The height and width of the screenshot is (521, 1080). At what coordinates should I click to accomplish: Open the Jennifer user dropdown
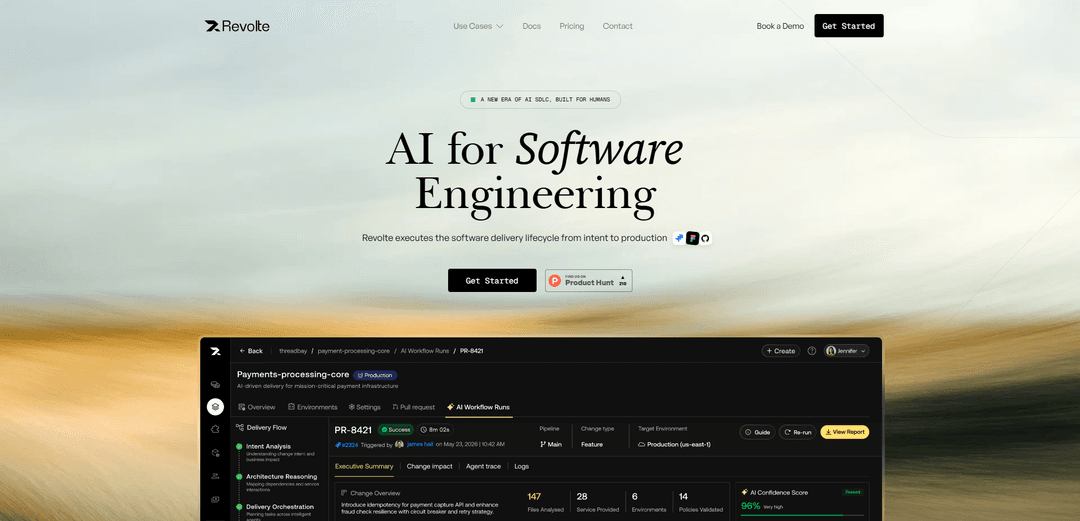tap(847, 351)
